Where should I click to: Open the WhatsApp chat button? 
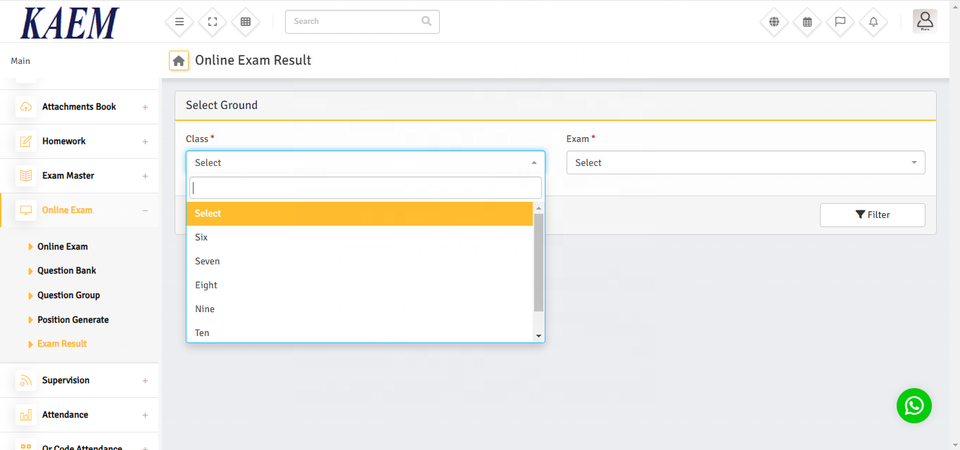pyautogui.click(x=913, y=405)
